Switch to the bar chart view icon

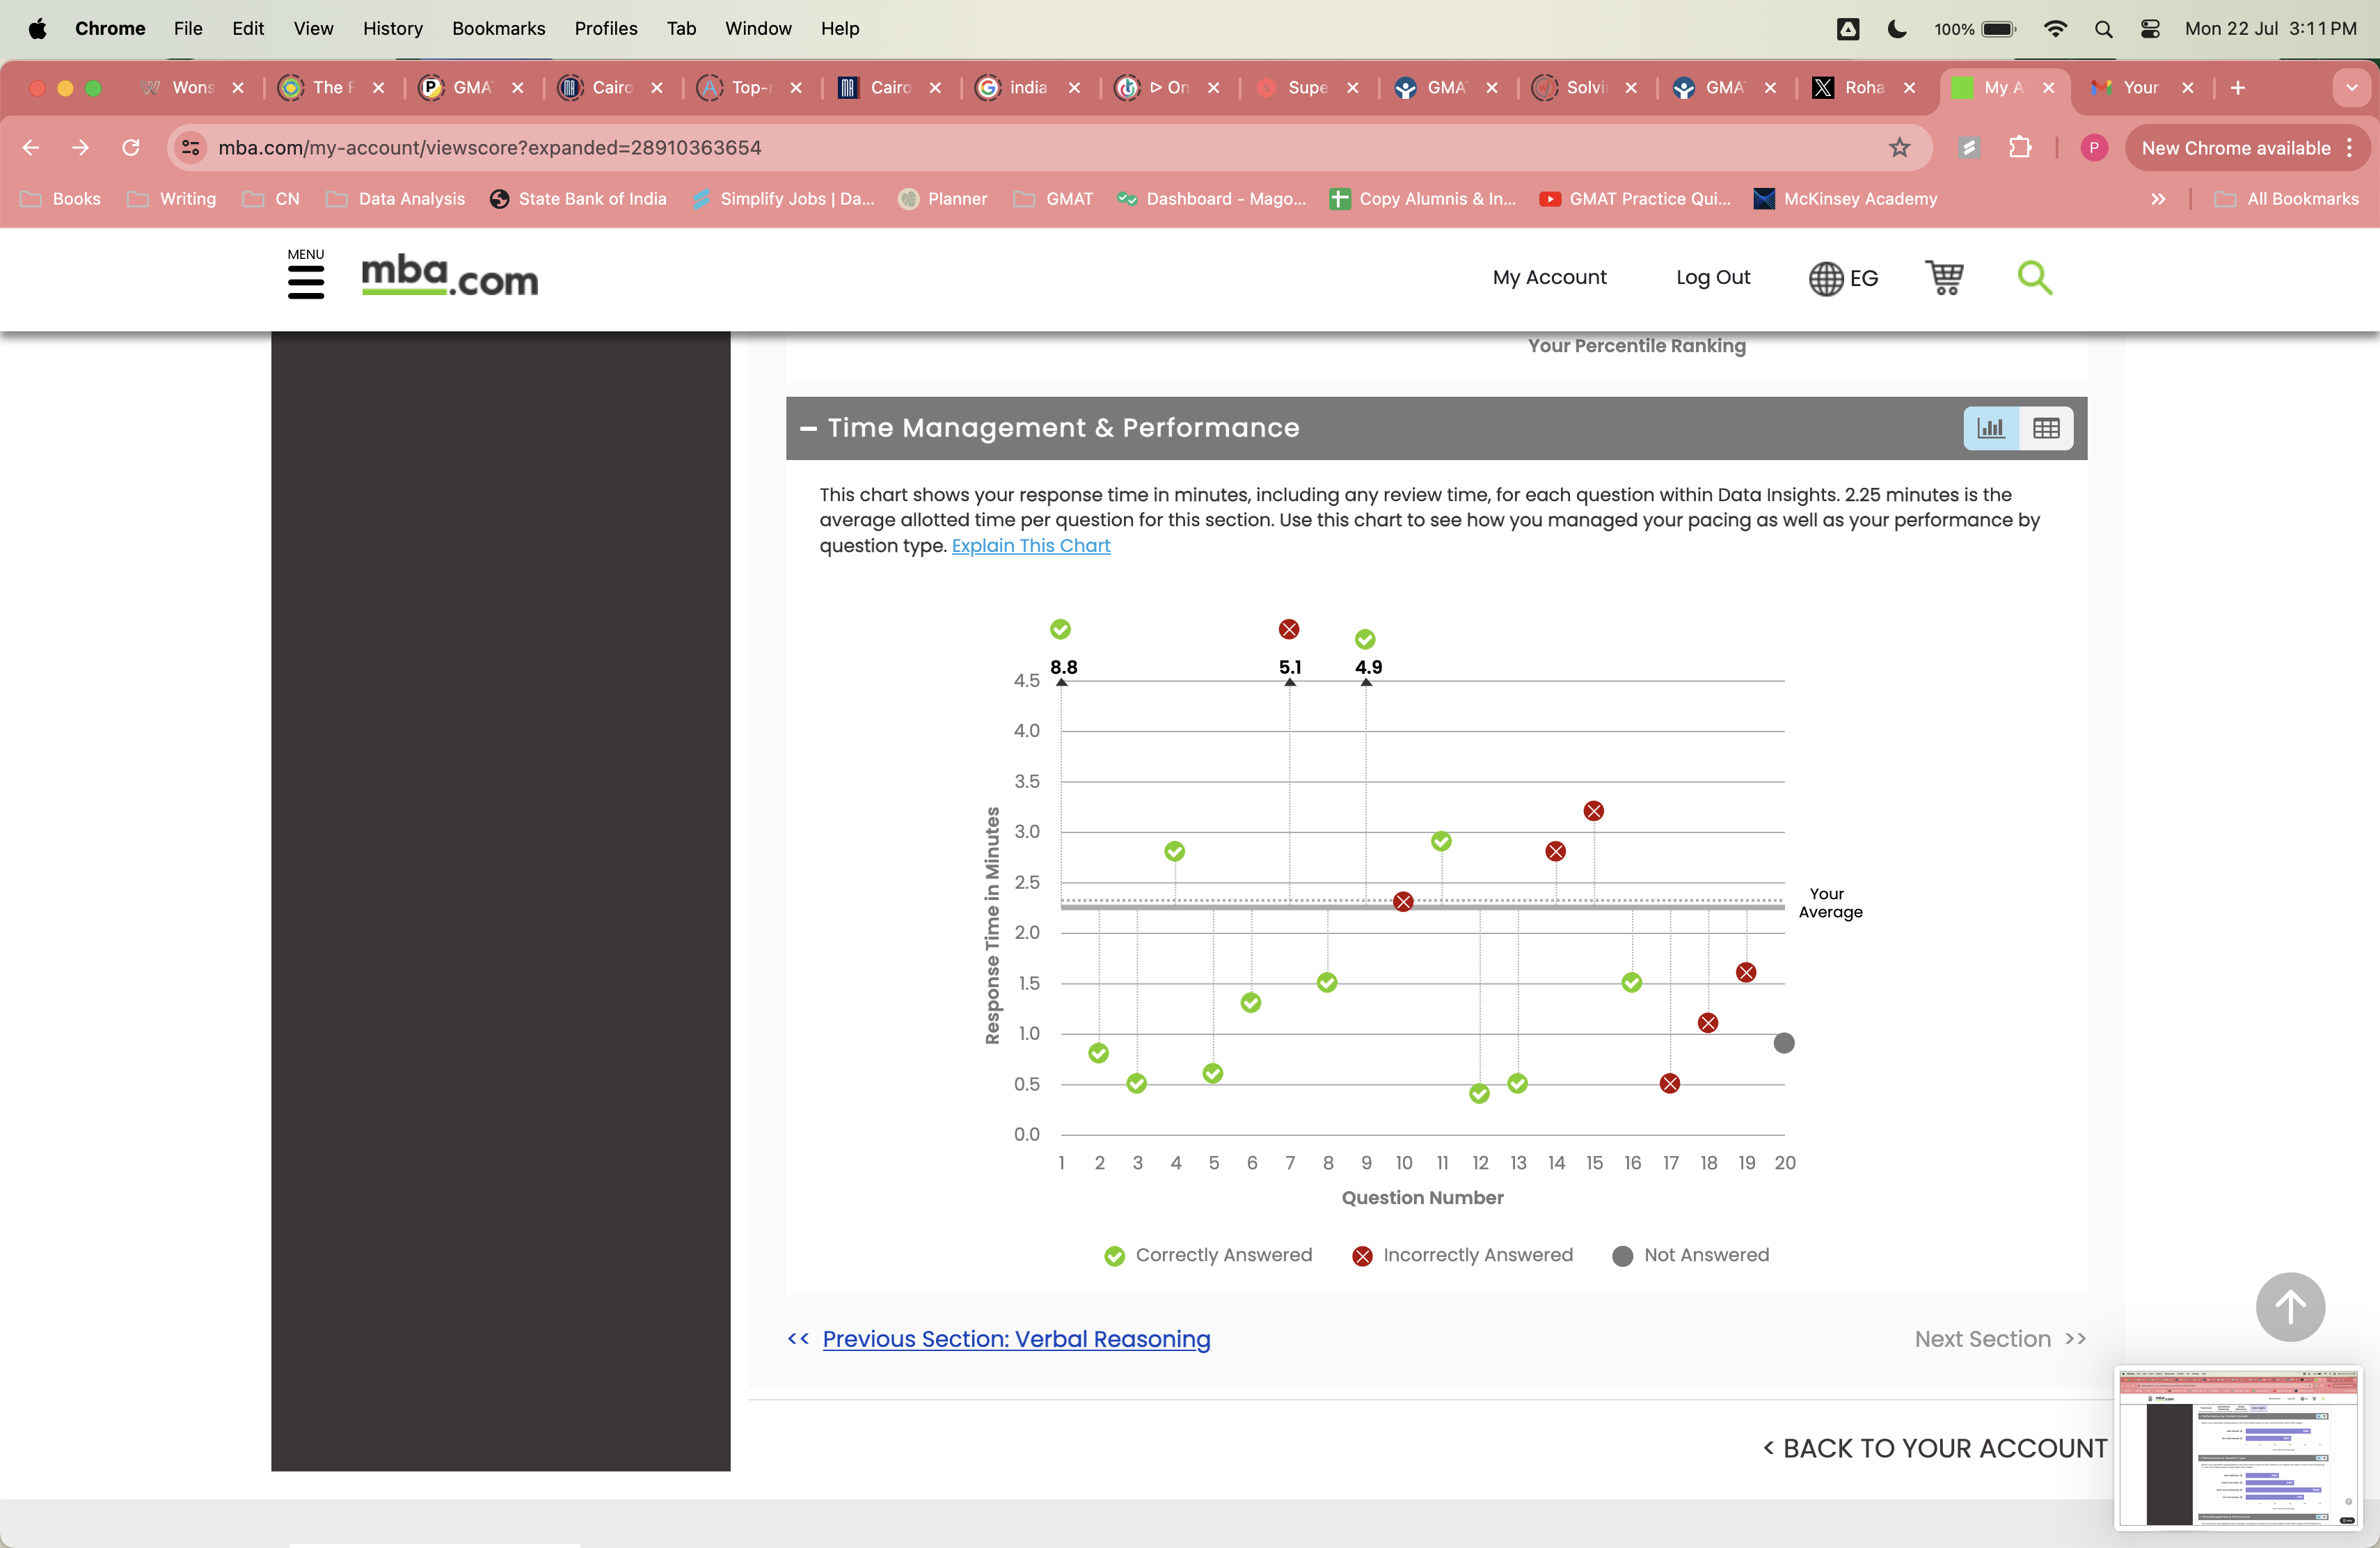tap(1991, 428)
